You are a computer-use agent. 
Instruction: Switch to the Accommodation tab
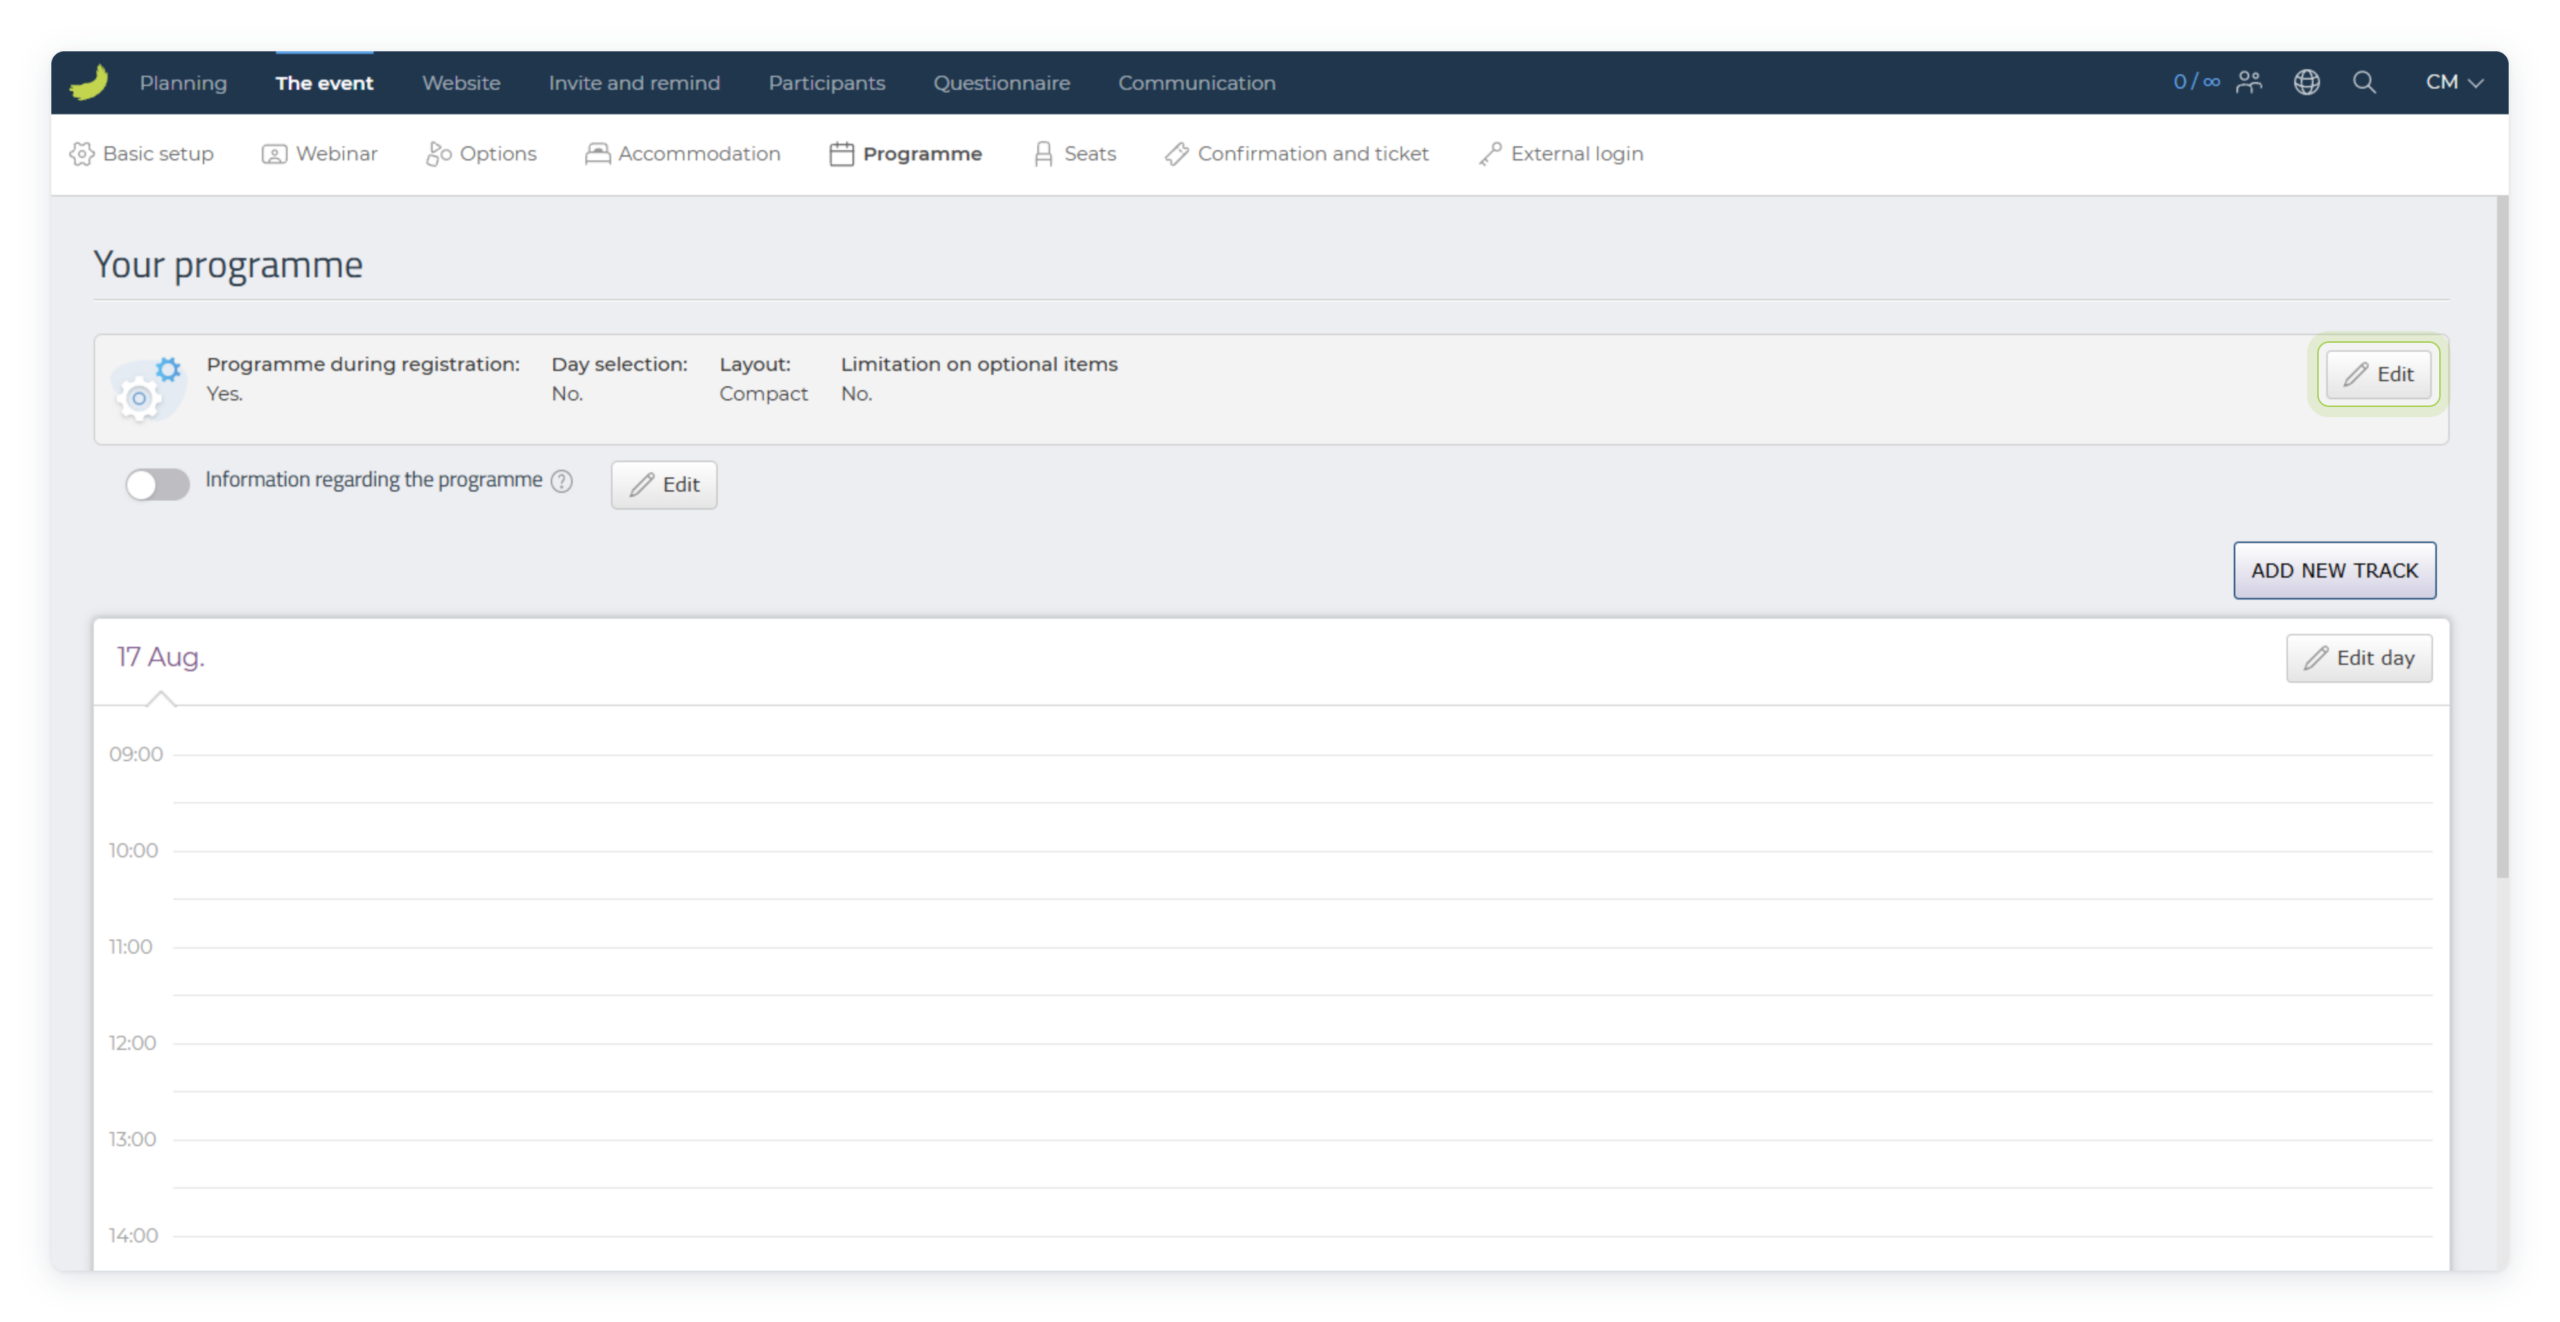click(x=683, y=154)
